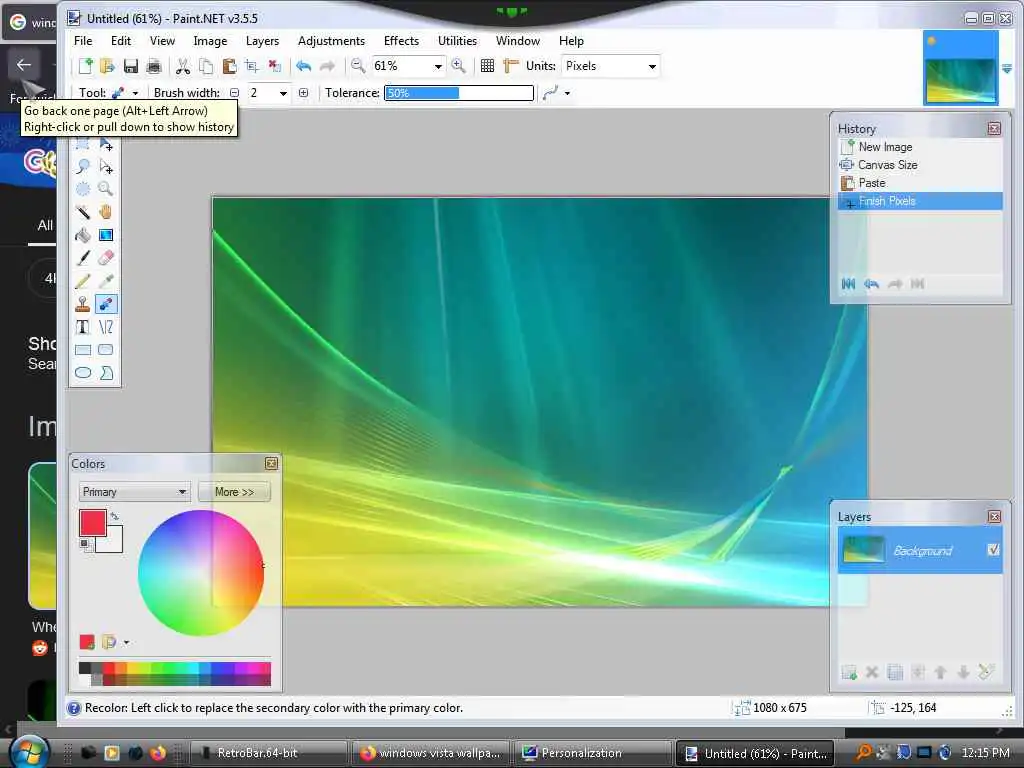Screen dimensions: 1024x768
Task: Click the Tolerance slider bar
Action: click(459, 93)
